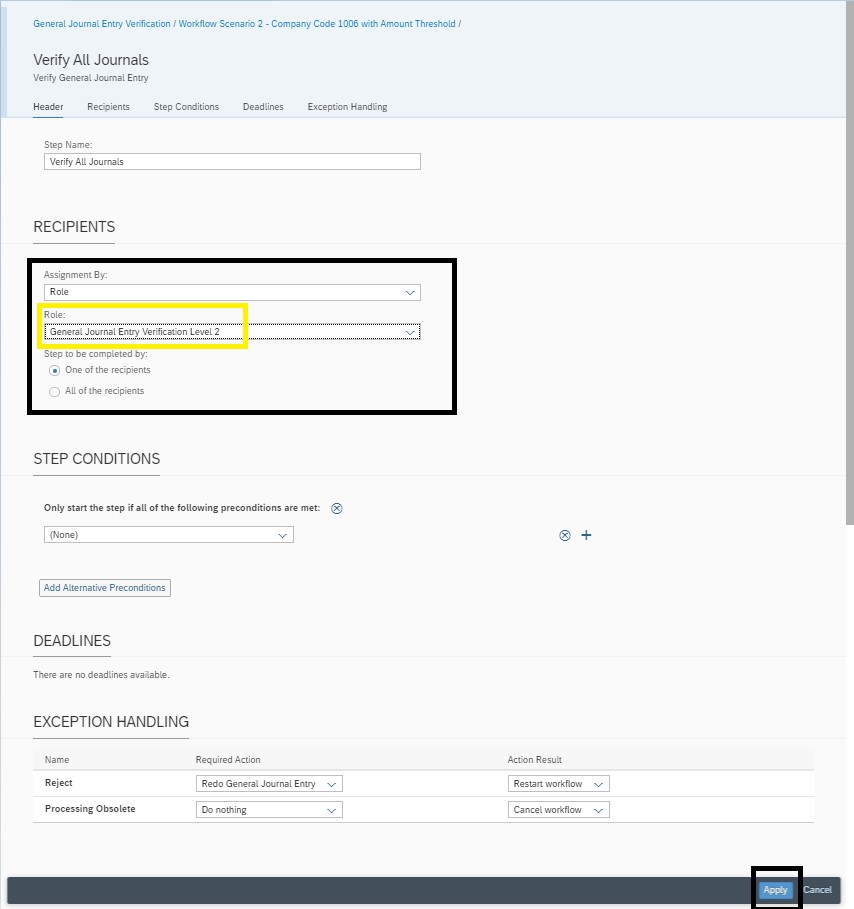Open the Role dropdown for Verification Level 2
The width and height of the screenshot is (854, 909).
232,332
